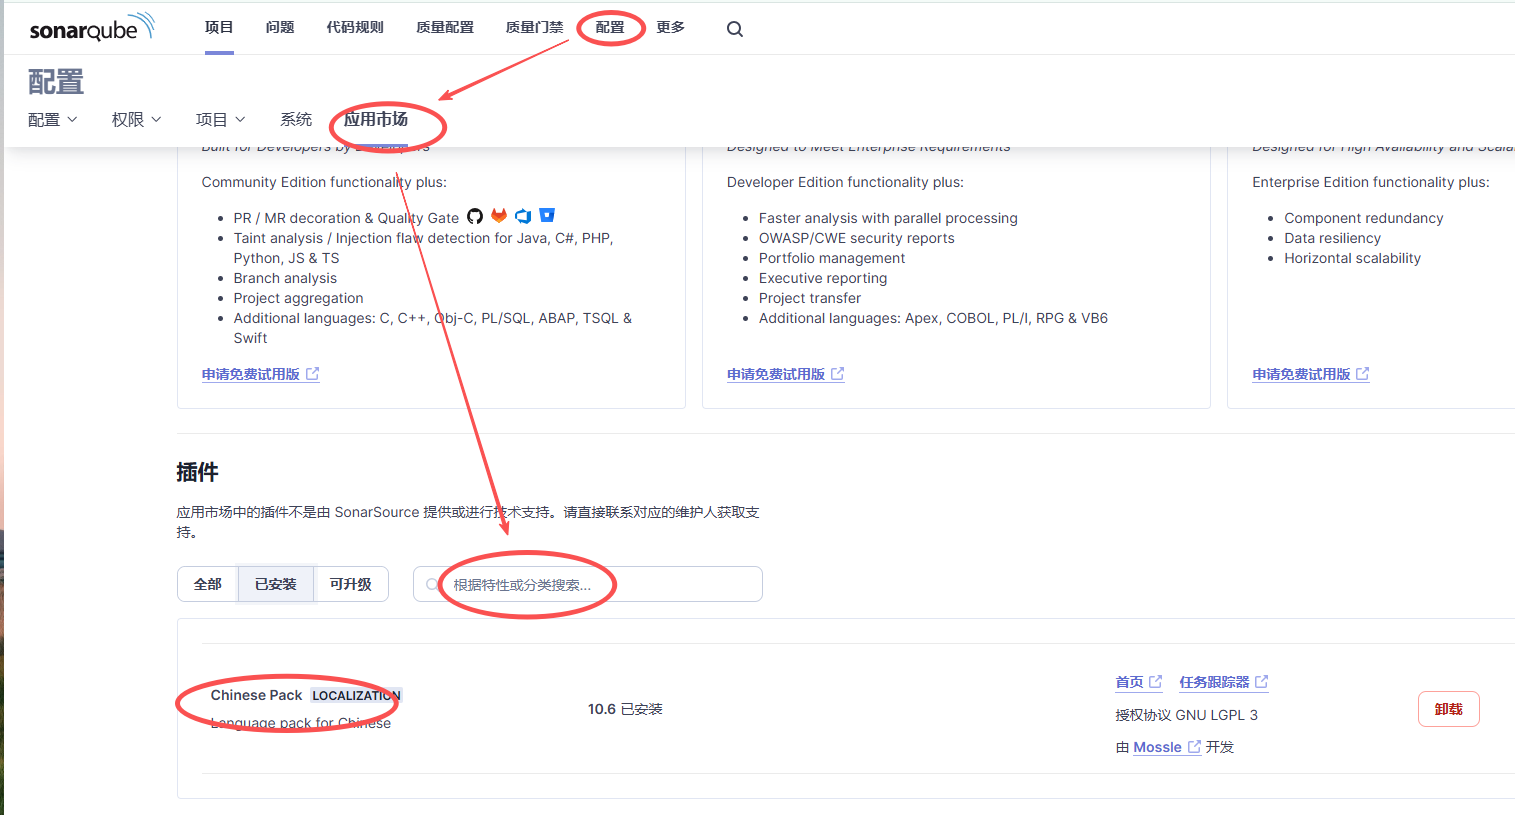Focus the plugin search input field
Viewport: 1515px width, 815px height.
point(588,584)
